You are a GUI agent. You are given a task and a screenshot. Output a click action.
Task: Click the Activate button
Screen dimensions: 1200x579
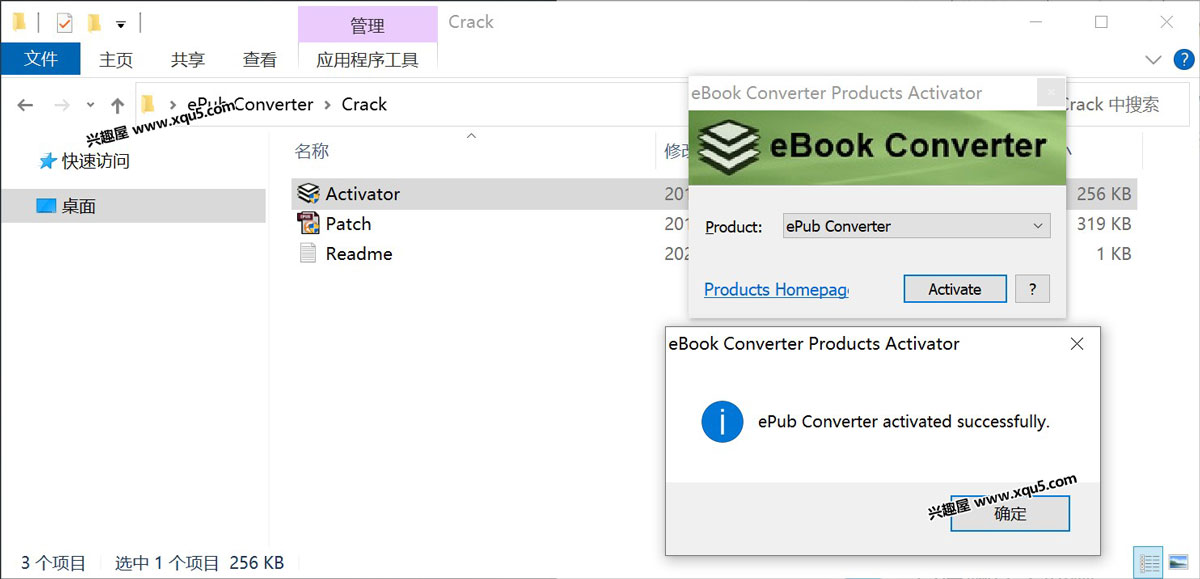tap(955, 289)
